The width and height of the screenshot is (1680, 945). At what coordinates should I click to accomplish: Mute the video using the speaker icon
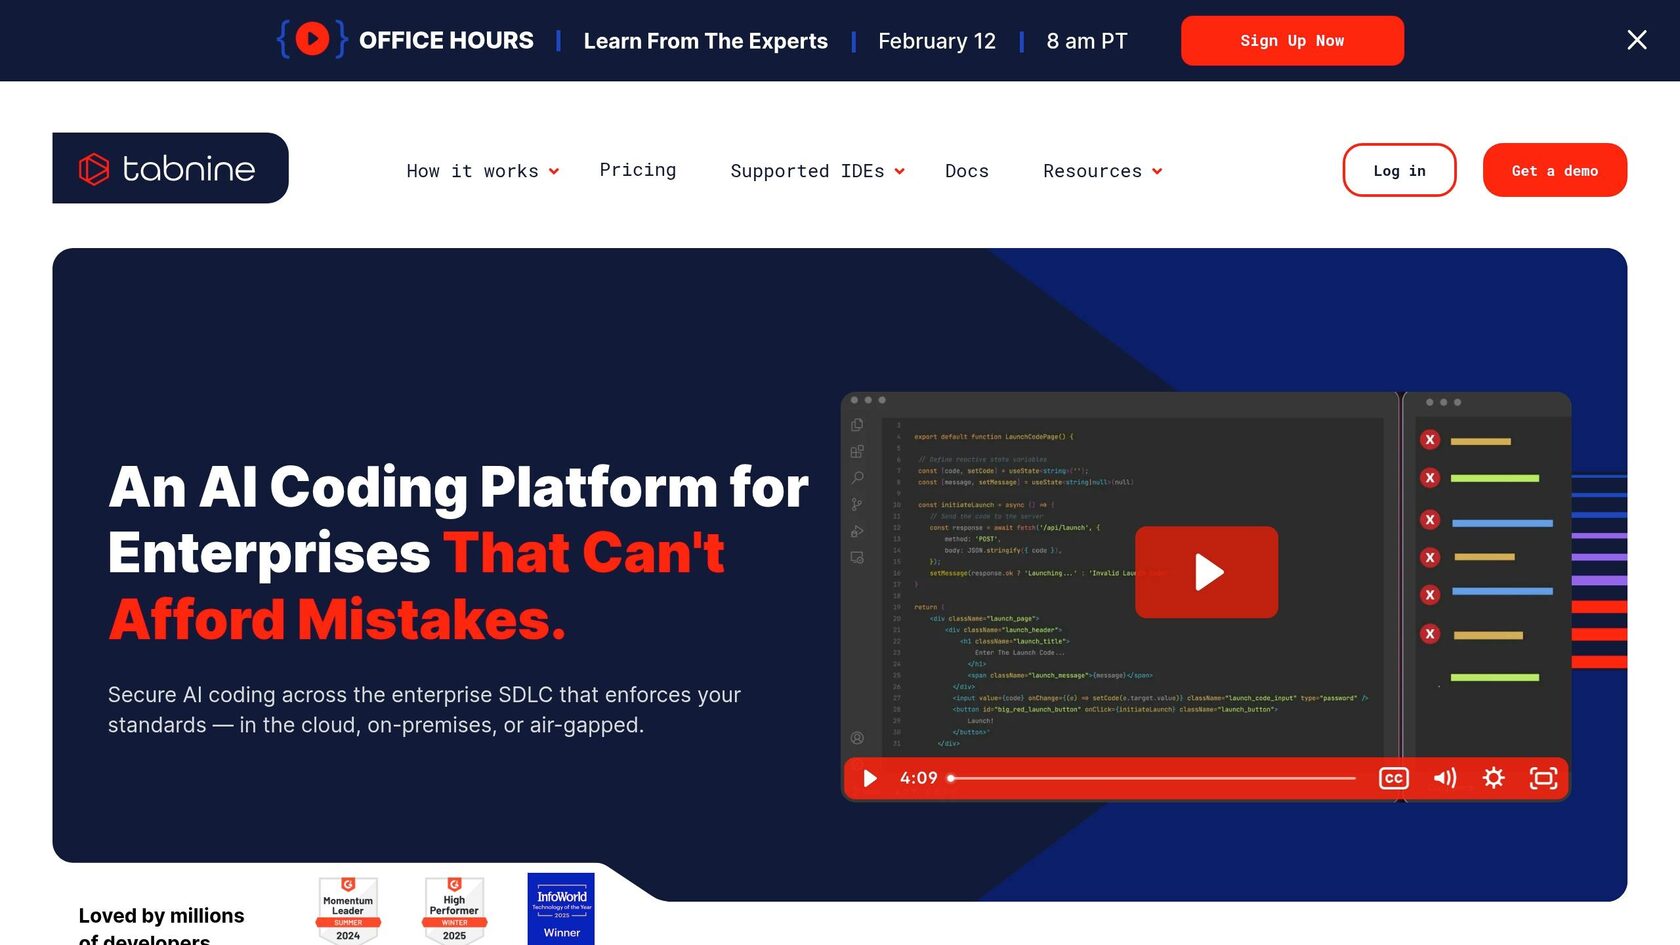(x=1445, y=778)
